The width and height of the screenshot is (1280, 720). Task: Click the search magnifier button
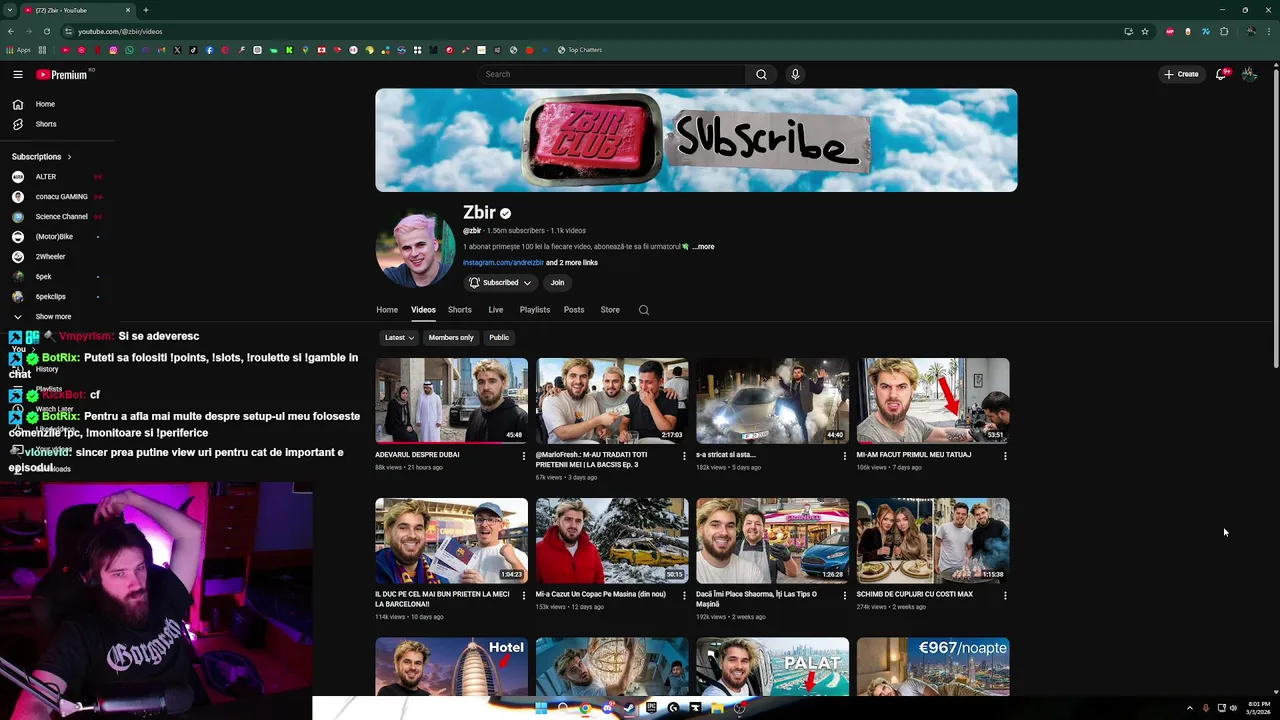[x=761, y=74]
